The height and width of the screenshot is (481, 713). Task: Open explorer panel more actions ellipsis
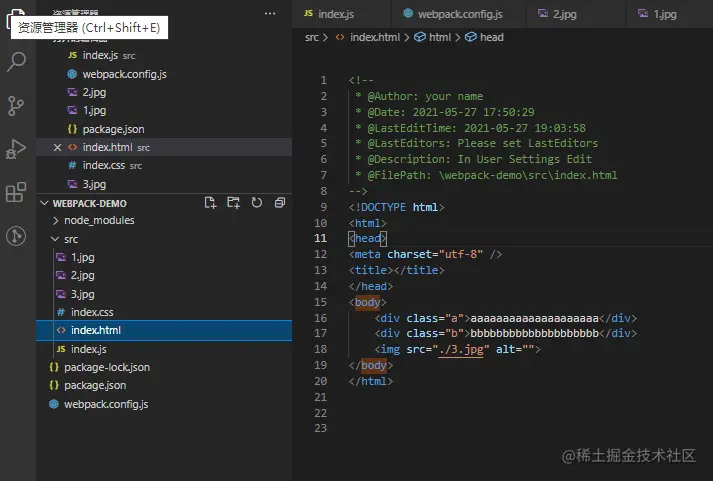[270, 14]
